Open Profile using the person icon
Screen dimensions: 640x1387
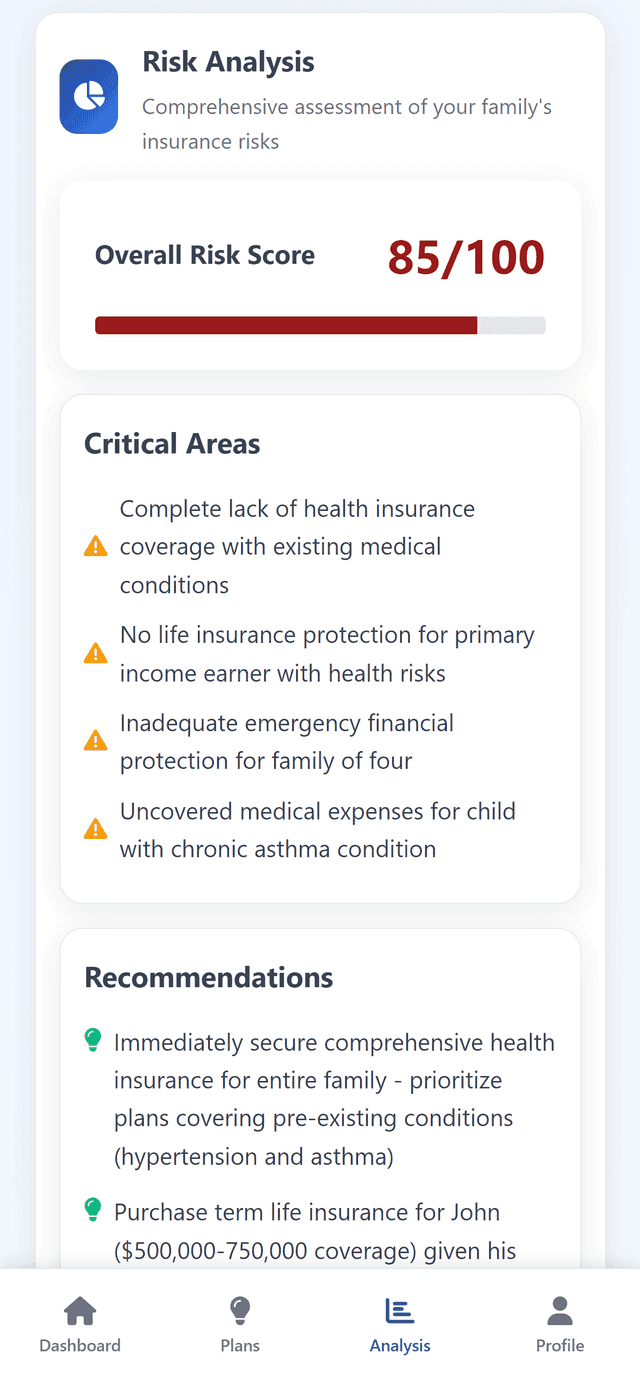(560, 1310)
